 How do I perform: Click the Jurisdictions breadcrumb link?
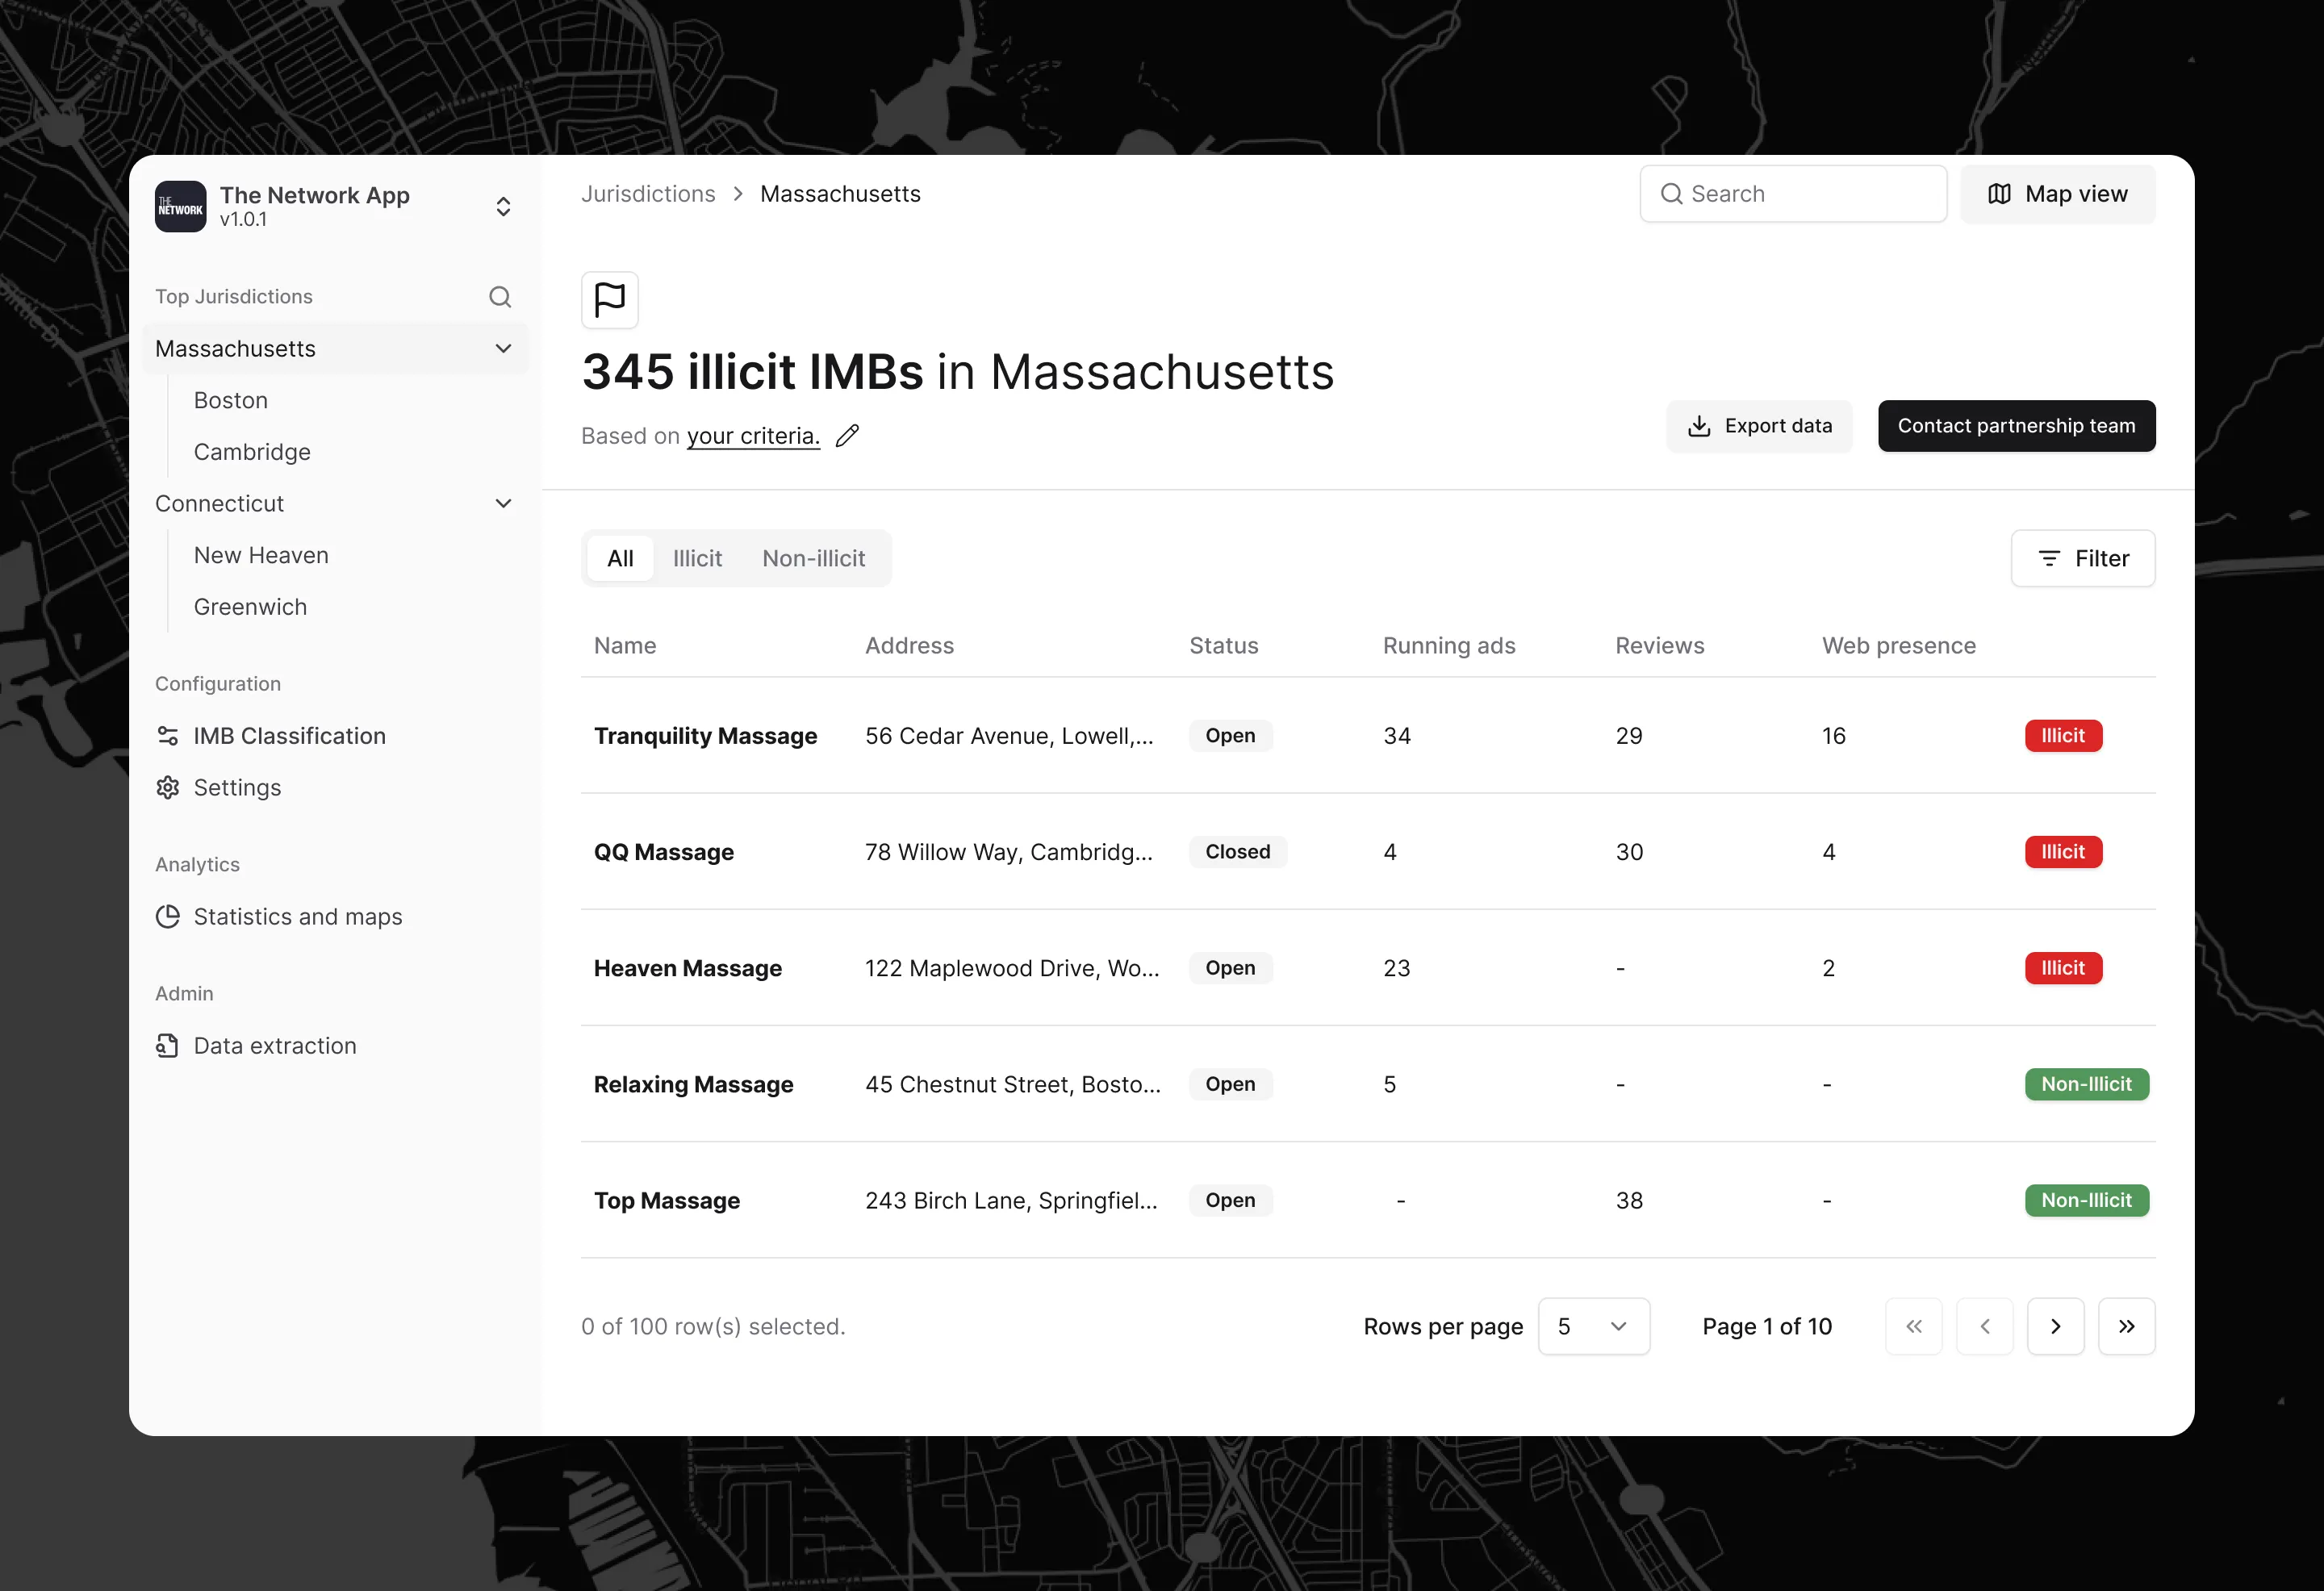[648, 194]
